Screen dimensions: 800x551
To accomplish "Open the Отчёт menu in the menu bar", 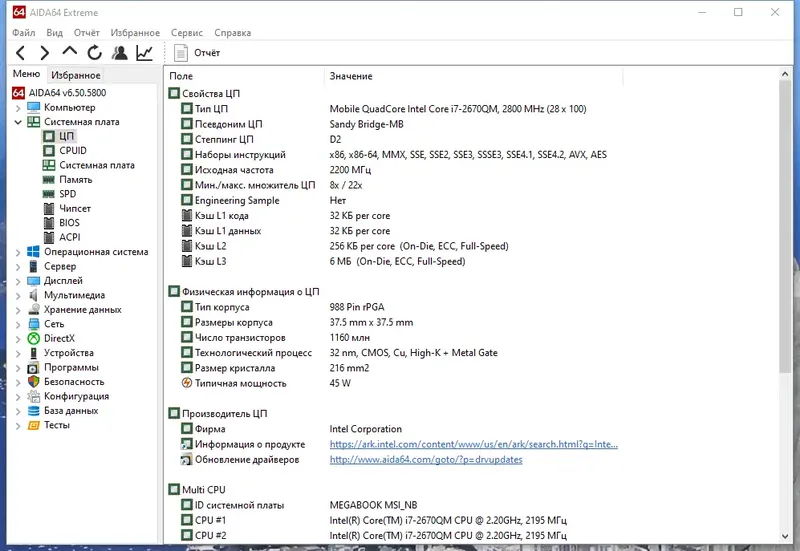I will pyautogui.click(x=86, y=33).
